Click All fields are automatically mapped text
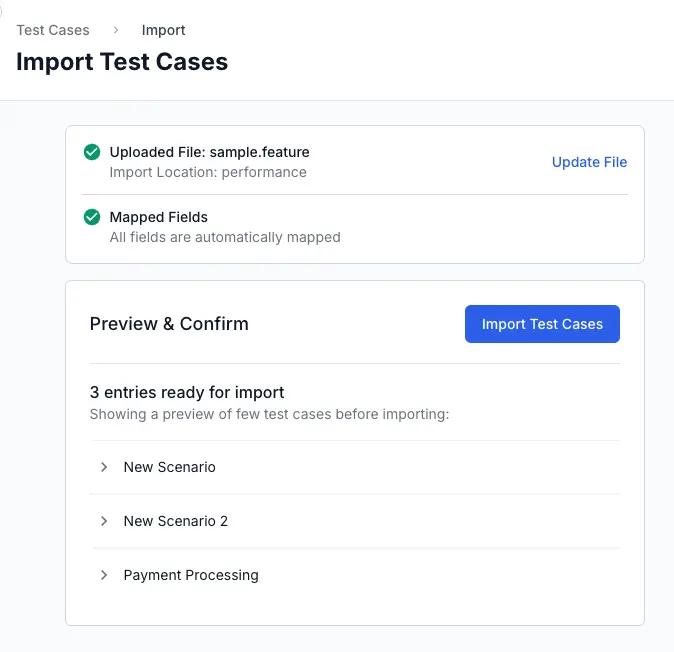This screenshot has width=674, height=652. click(224, 237)
